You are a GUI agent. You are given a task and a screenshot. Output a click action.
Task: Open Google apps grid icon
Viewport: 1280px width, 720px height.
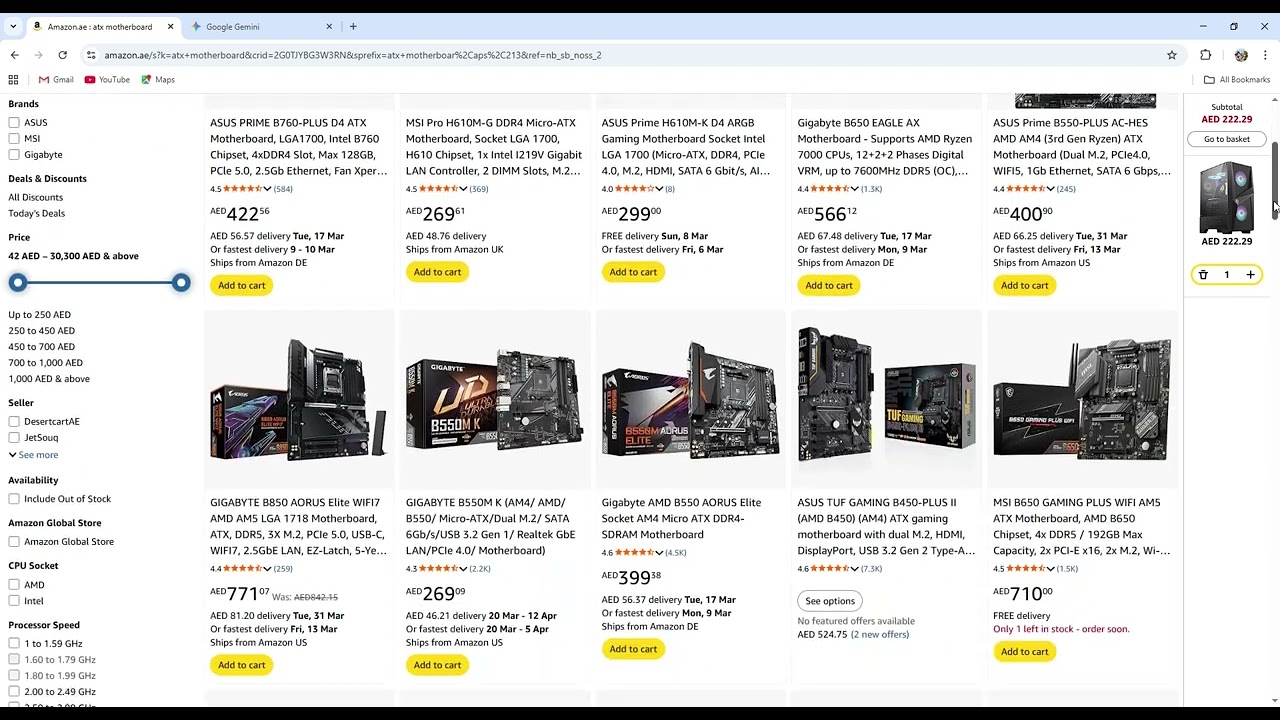click(x=13, y=80)
